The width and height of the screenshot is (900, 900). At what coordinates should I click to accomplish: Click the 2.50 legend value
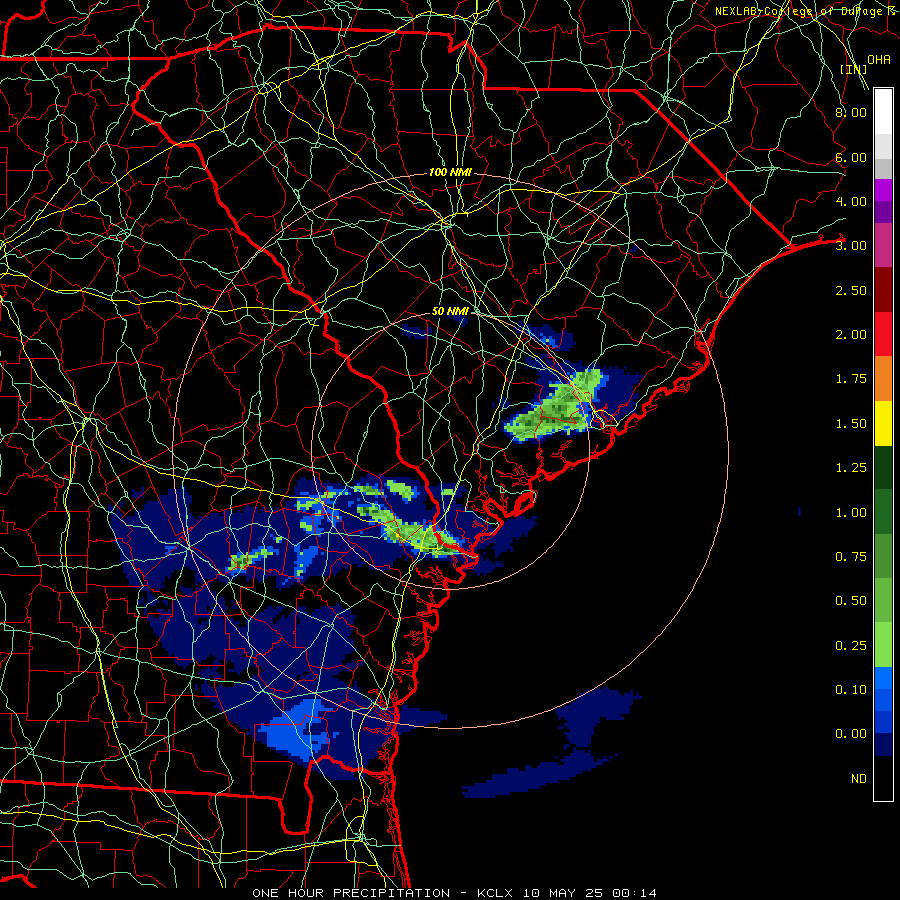point(851,290)
